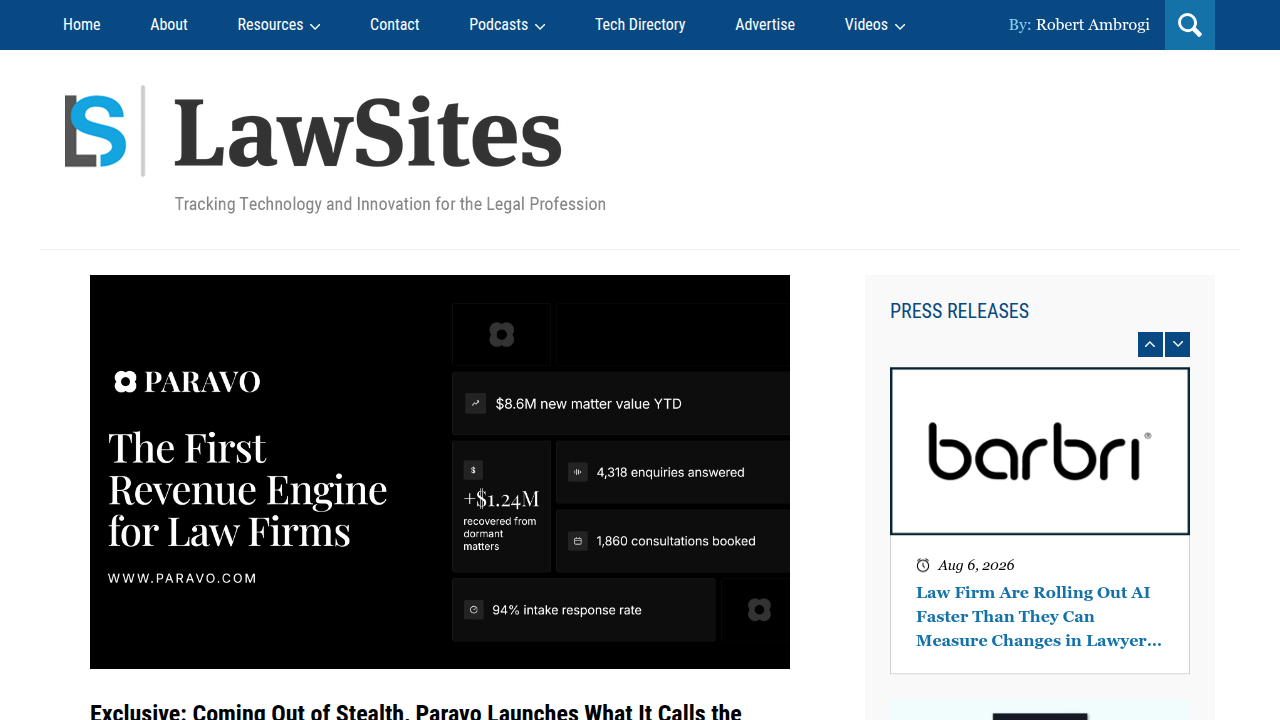Show next press release with down arrow
Image resolution: width=1280 pixels, height=720 pixels.
tap(1178, 344)
